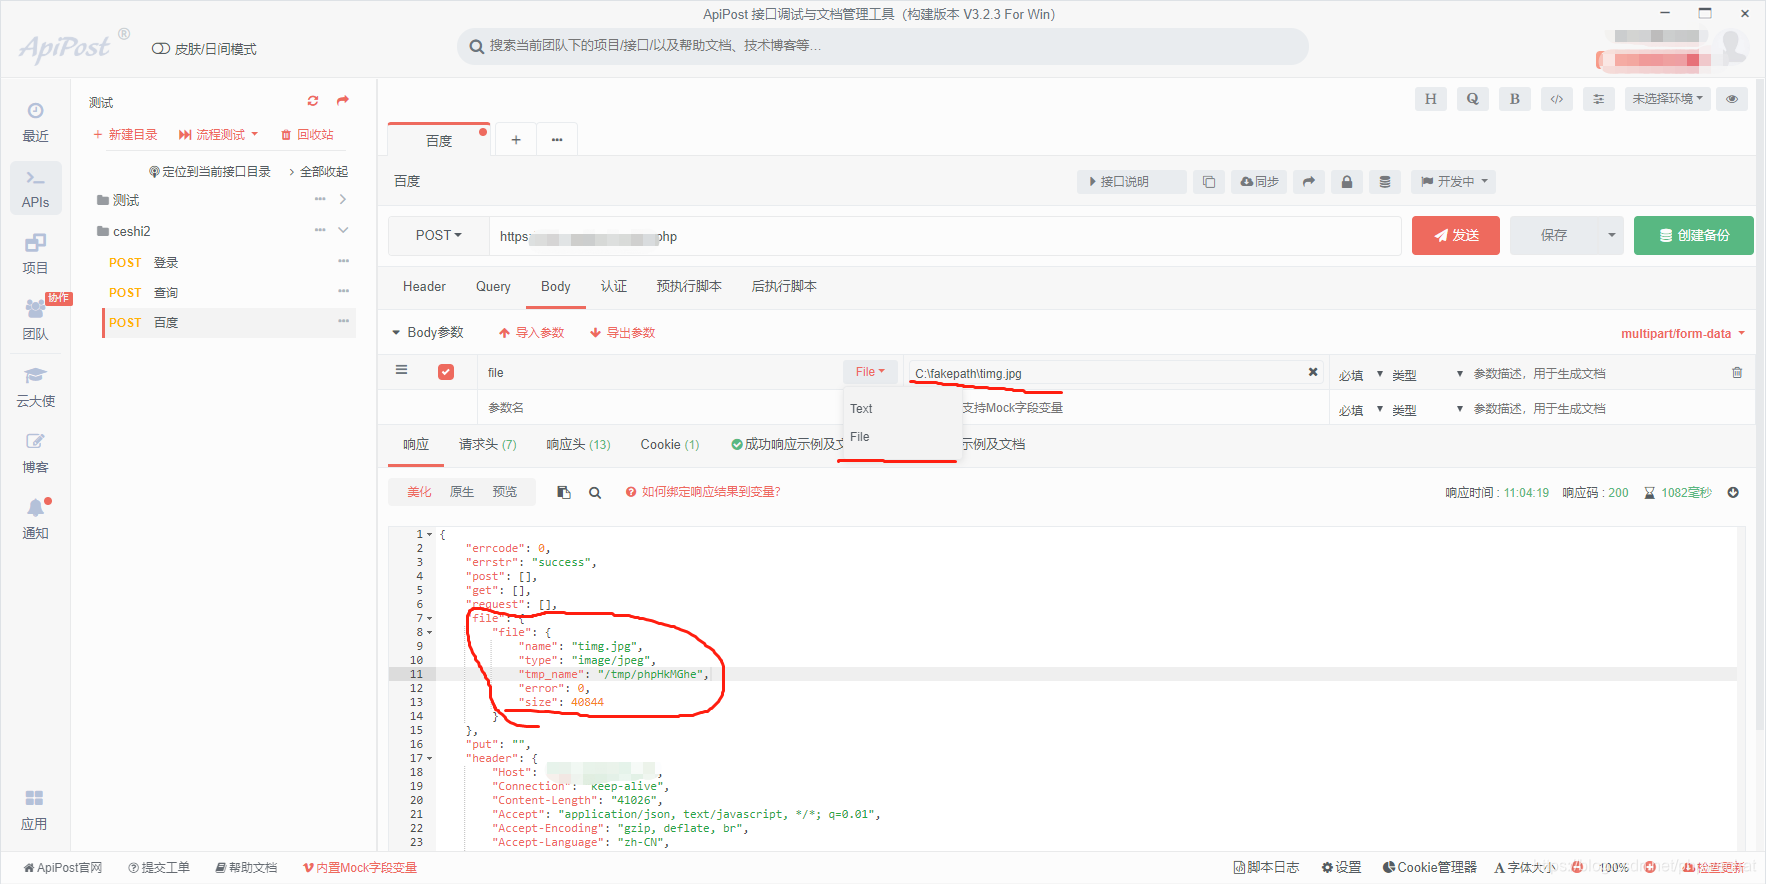
Task: Click the code generation icon
Action: point(1556,99)
